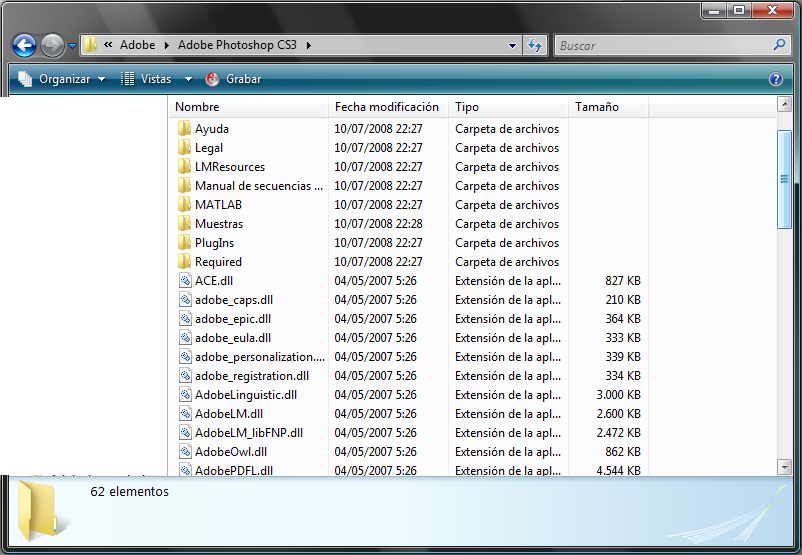This screenshot has width=802, height=555.
Task: Click the 2.472 KB size cell
Action: click(x=618, y=433)
